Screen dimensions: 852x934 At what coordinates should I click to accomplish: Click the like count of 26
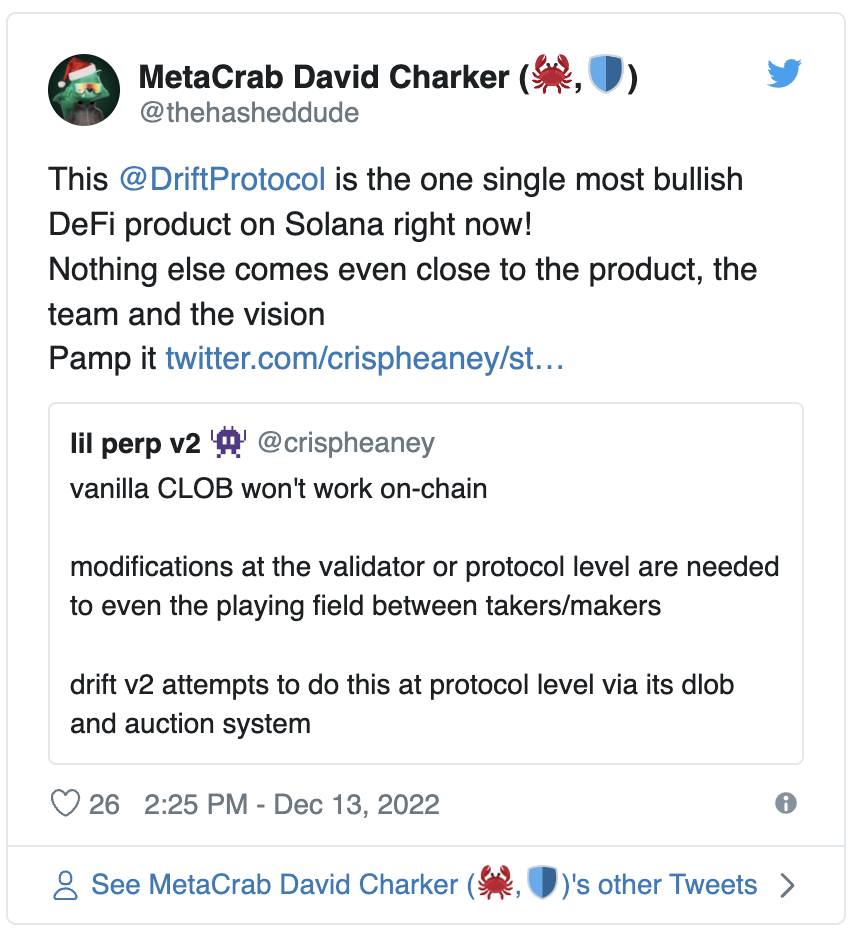(x=104, y=804)
